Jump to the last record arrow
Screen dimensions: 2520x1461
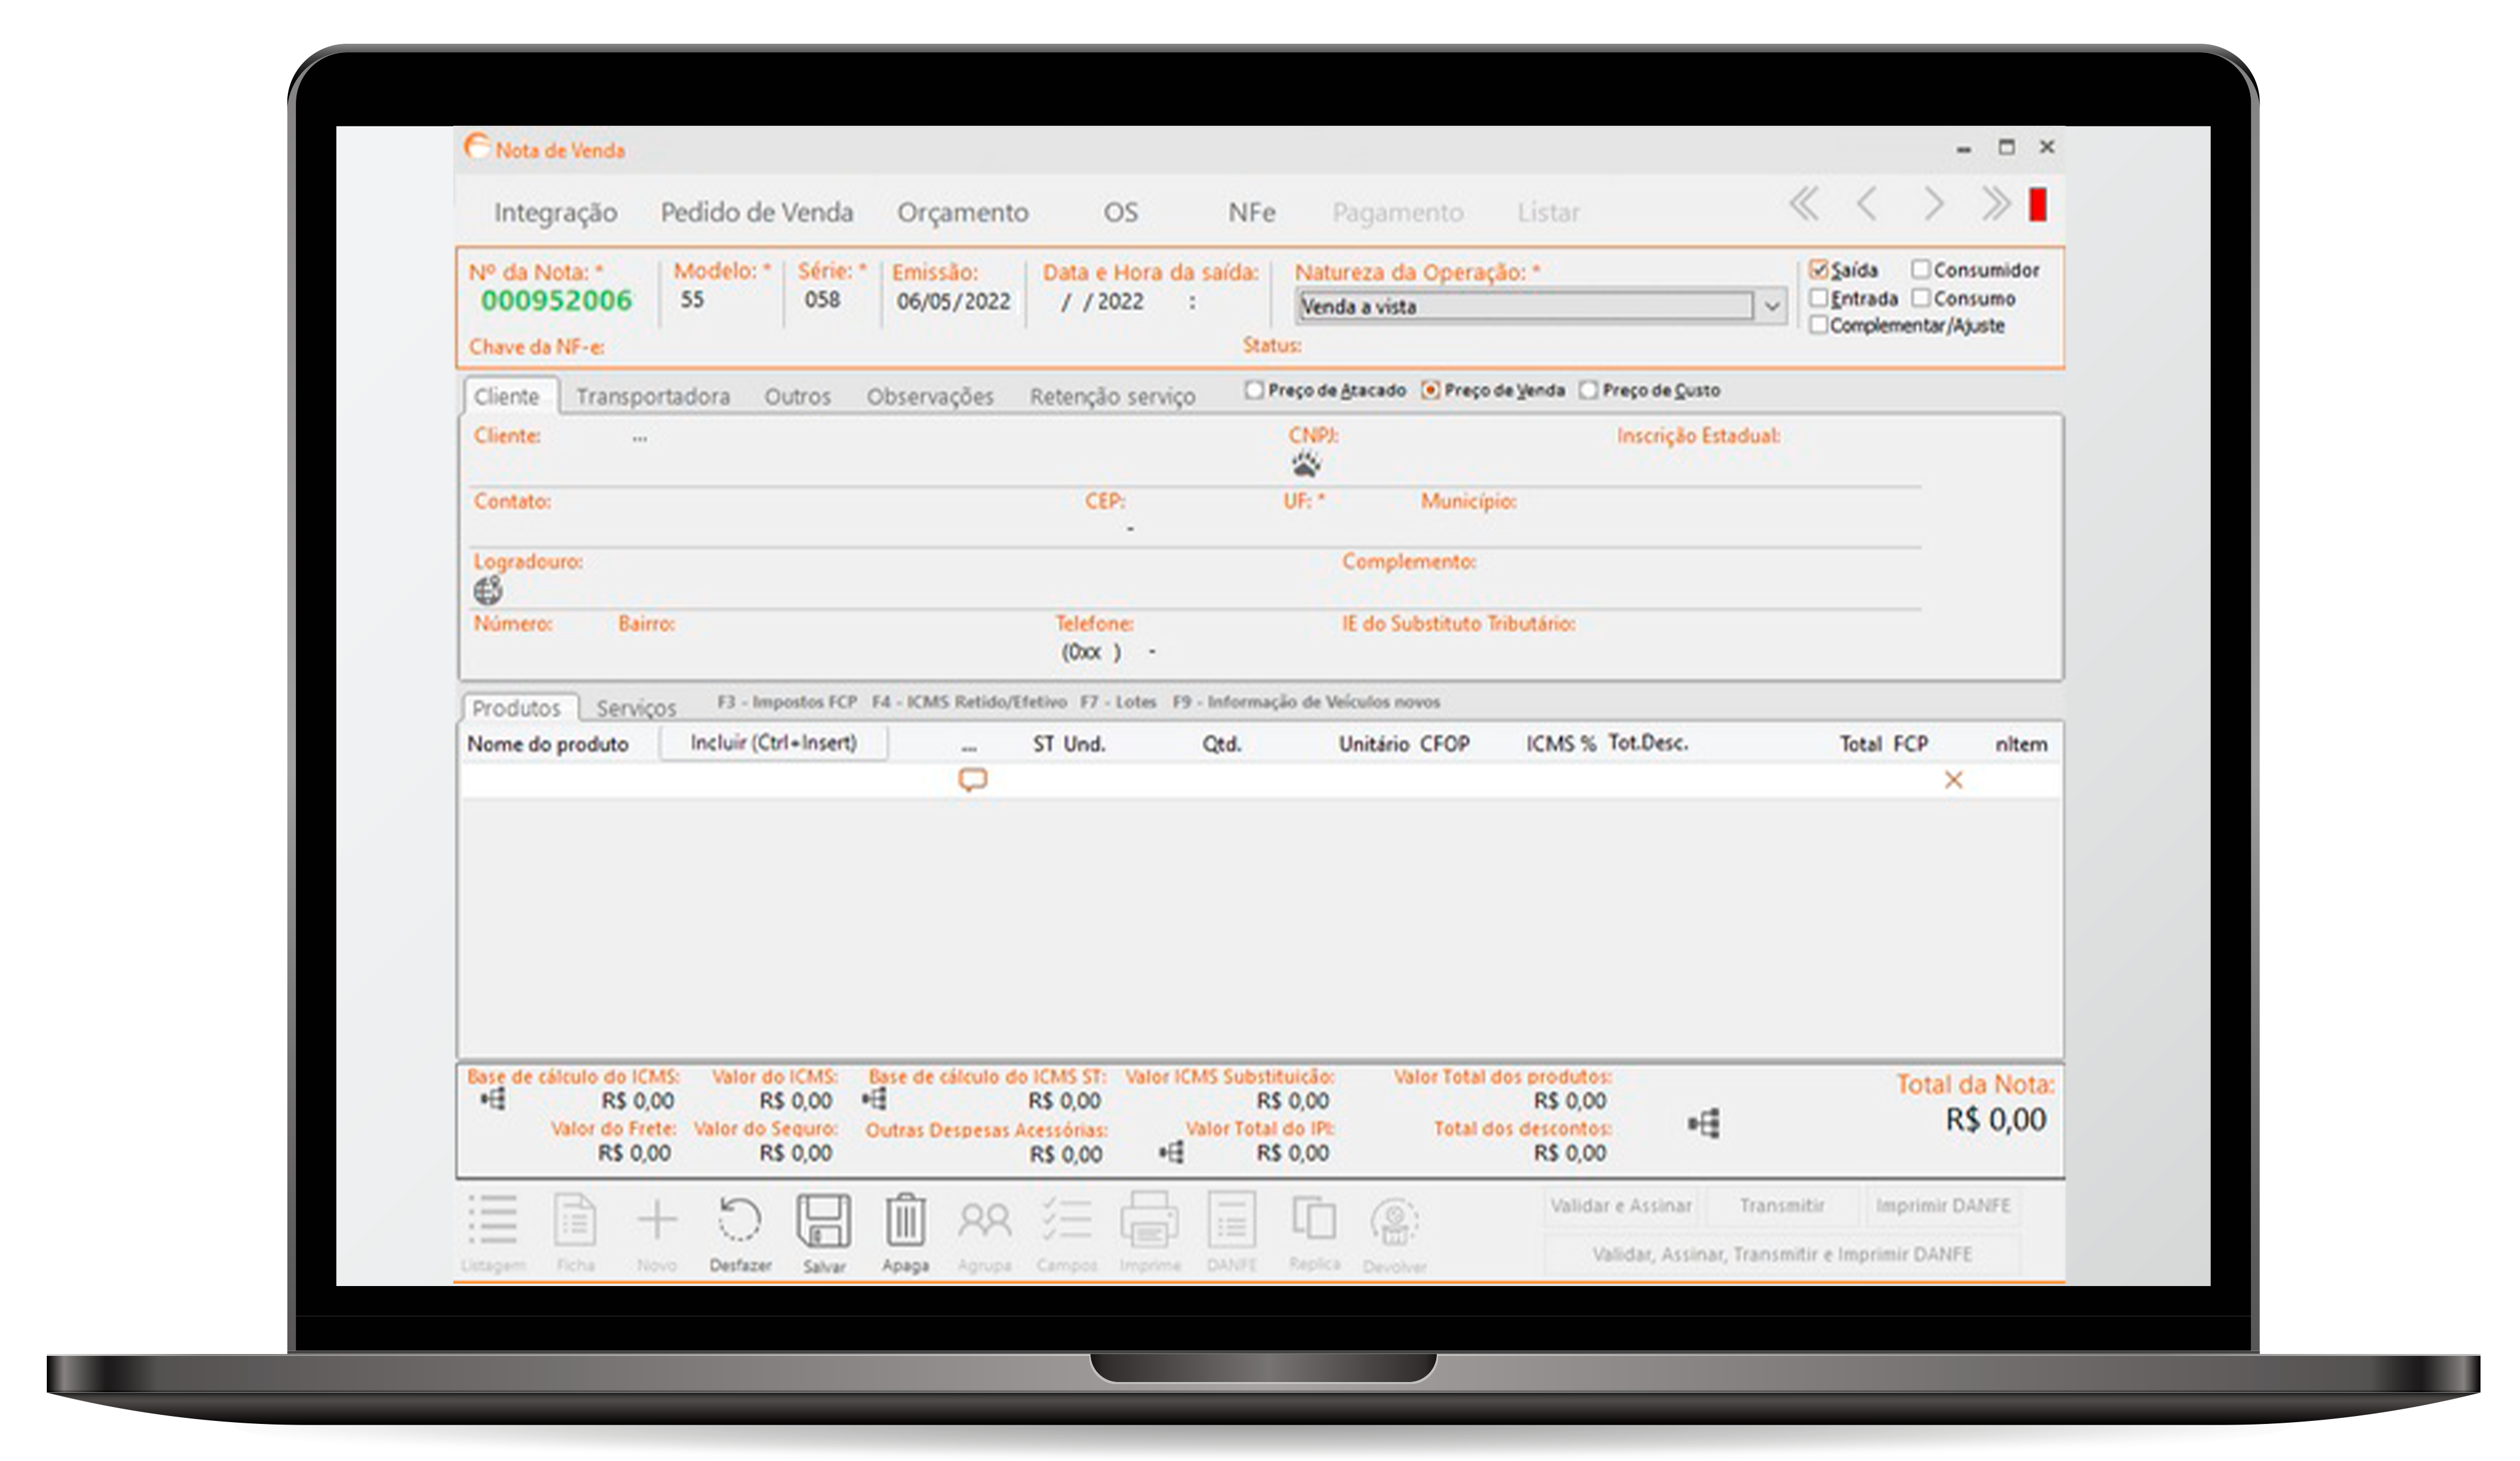click(1995, 204)
